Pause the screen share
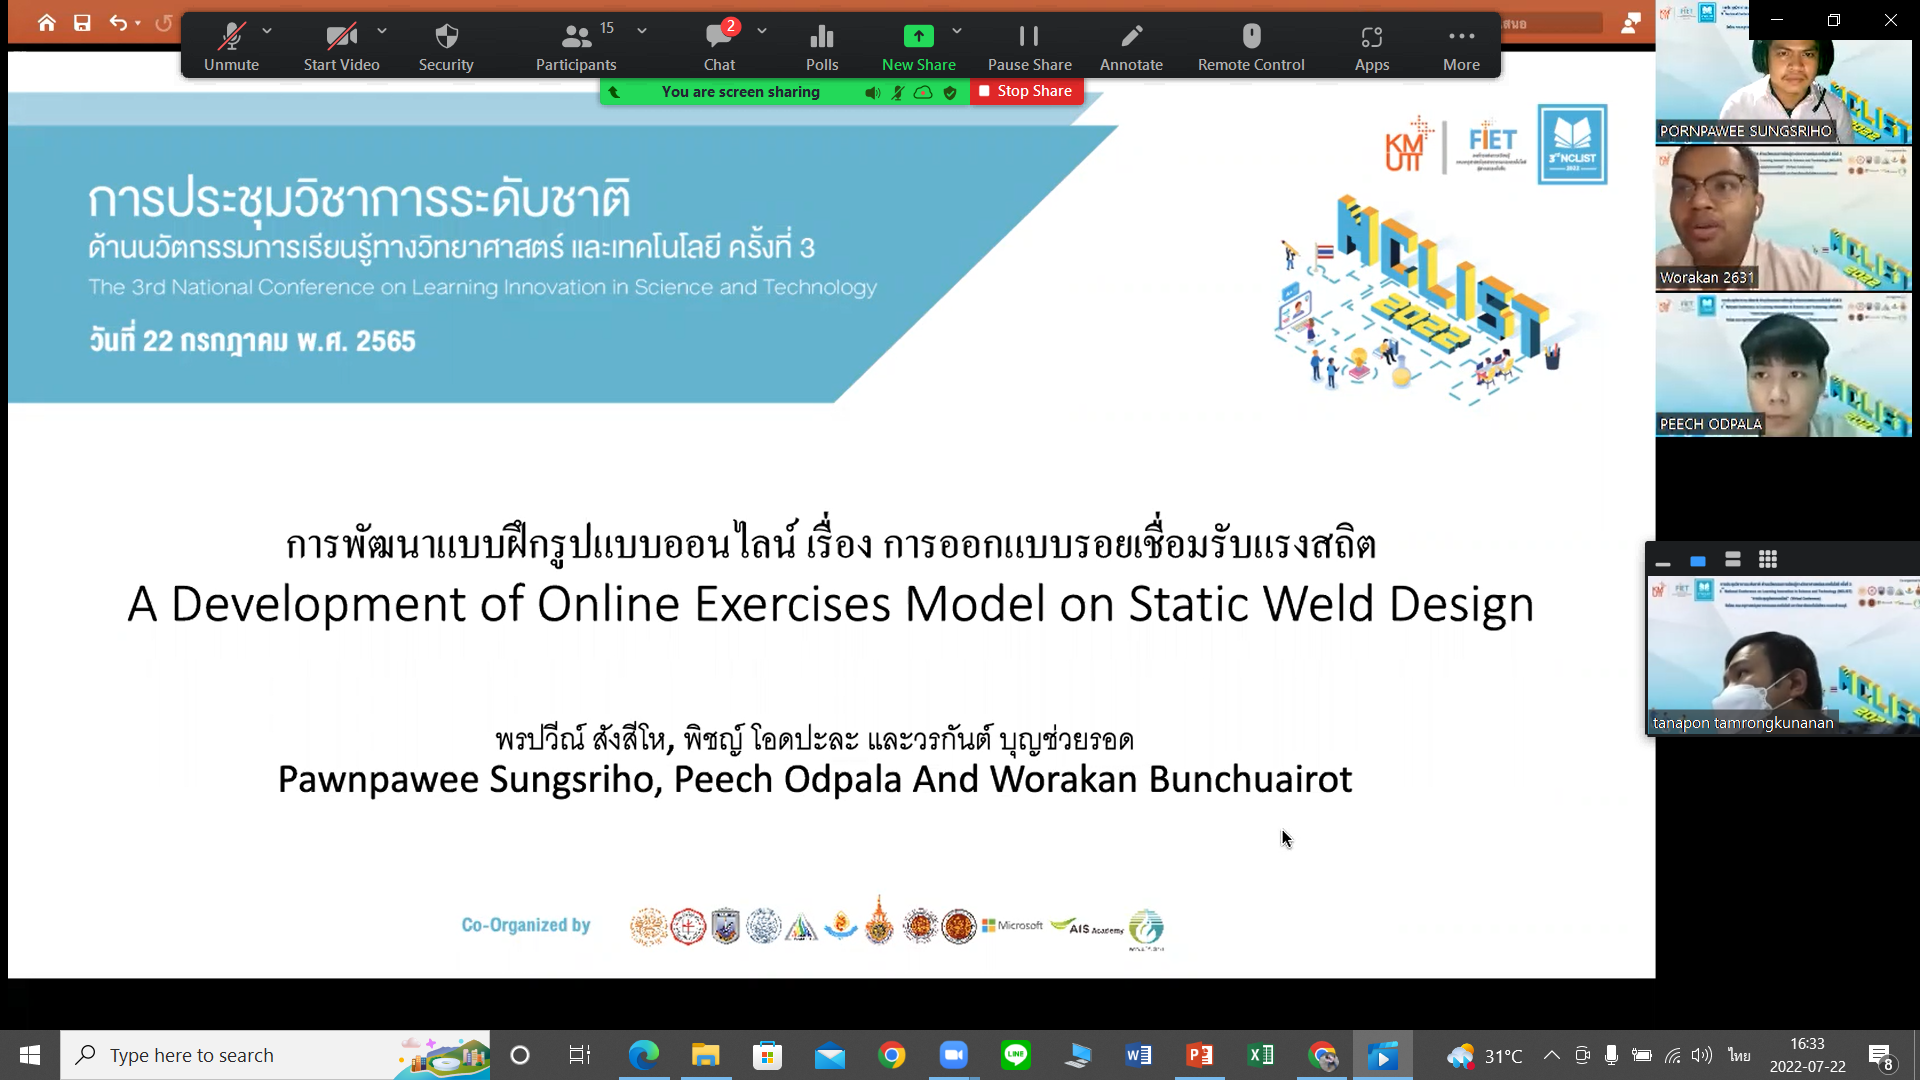This screenshot has height=1080, width=1920. click(x=1029, y=46)
